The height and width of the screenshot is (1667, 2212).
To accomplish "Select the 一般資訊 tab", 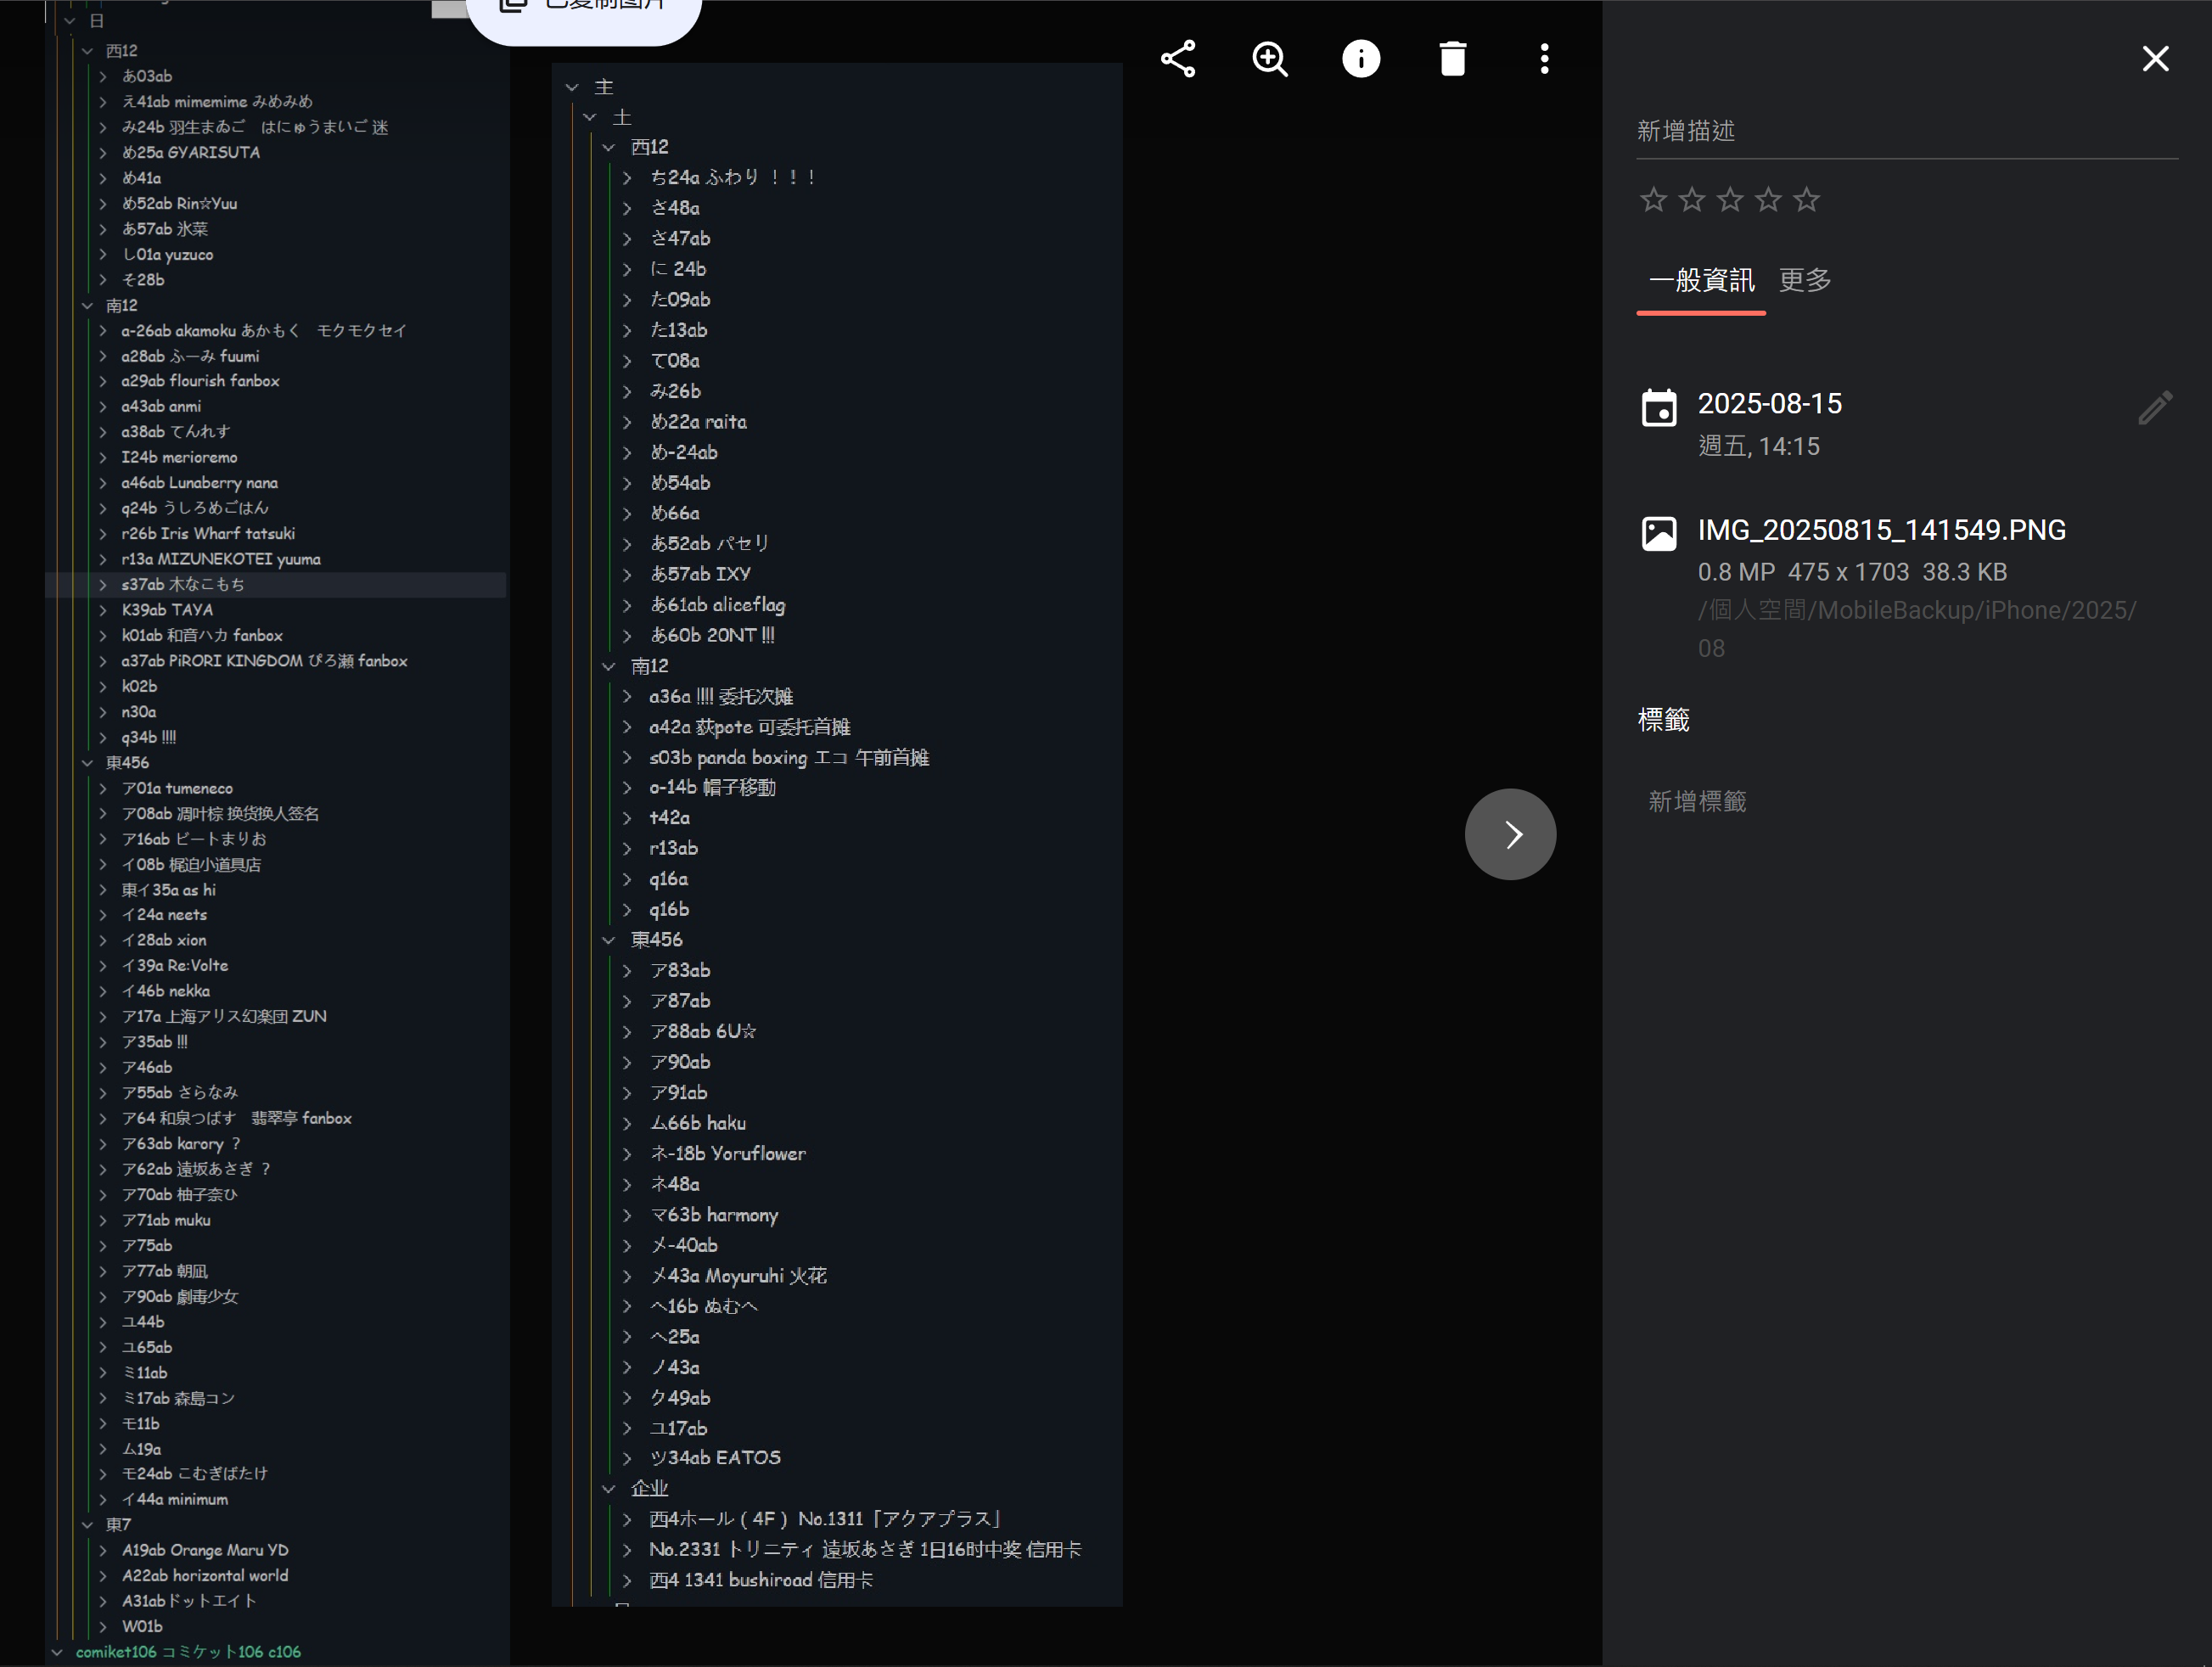I will click(1701, 280).
